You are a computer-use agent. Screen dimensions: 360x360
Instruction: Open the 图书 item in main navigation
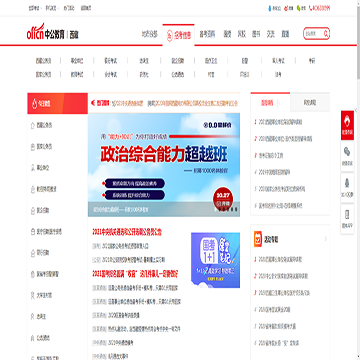pyautogui.click(x=256, y=34)
